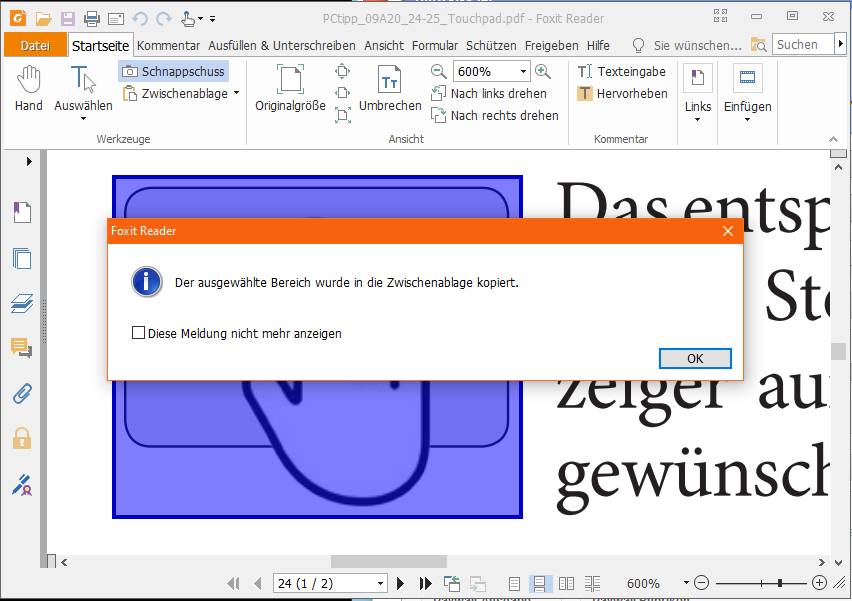The width and height of the screenshot is (852, 601).
Task: Open the 600% zoom dropdown in status bar
Action: coord(686,583)
